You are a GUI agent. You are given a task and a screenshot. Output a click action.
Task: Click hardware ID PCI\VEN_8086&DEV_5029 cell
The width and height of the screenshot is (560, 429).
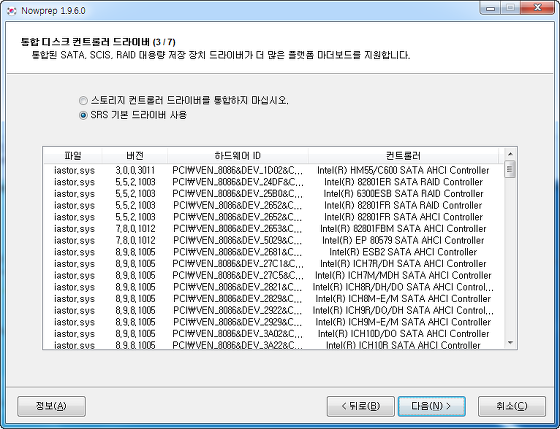(x=238, y=240)
